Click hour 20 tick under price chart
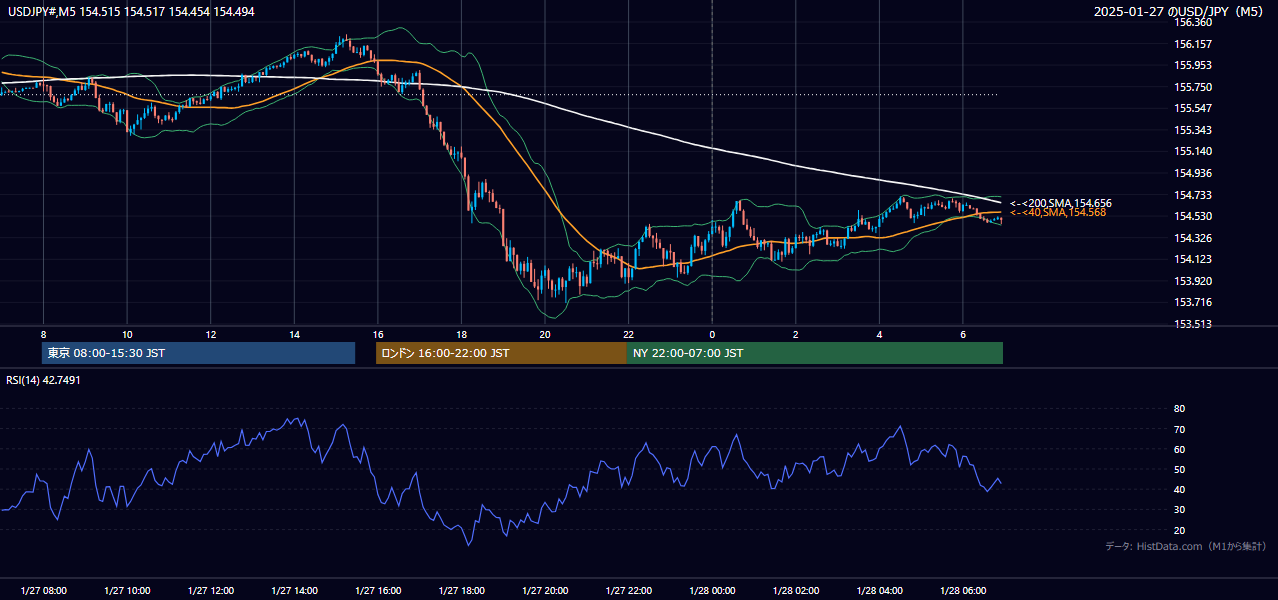 545,334
